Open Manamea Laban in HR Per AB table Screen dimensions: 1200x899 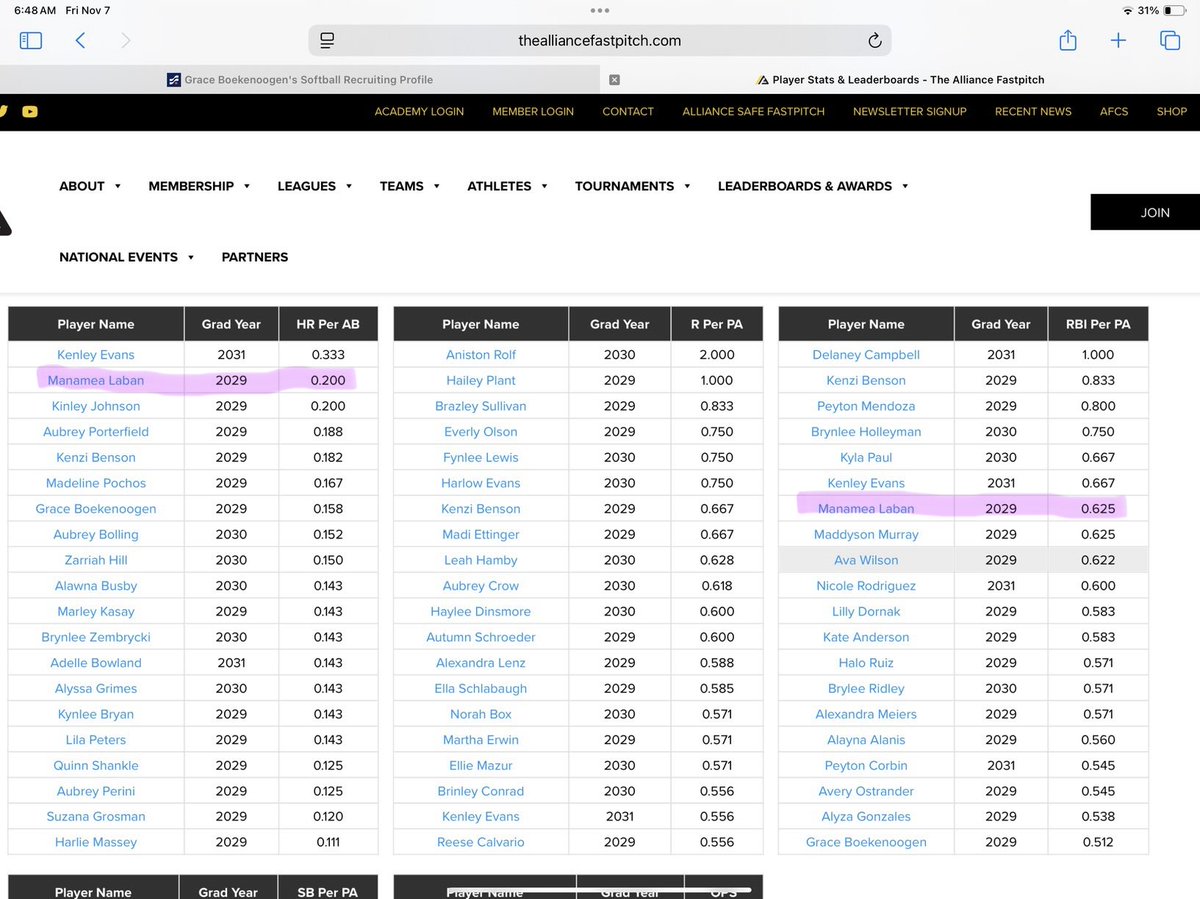[x=96, y=380]
